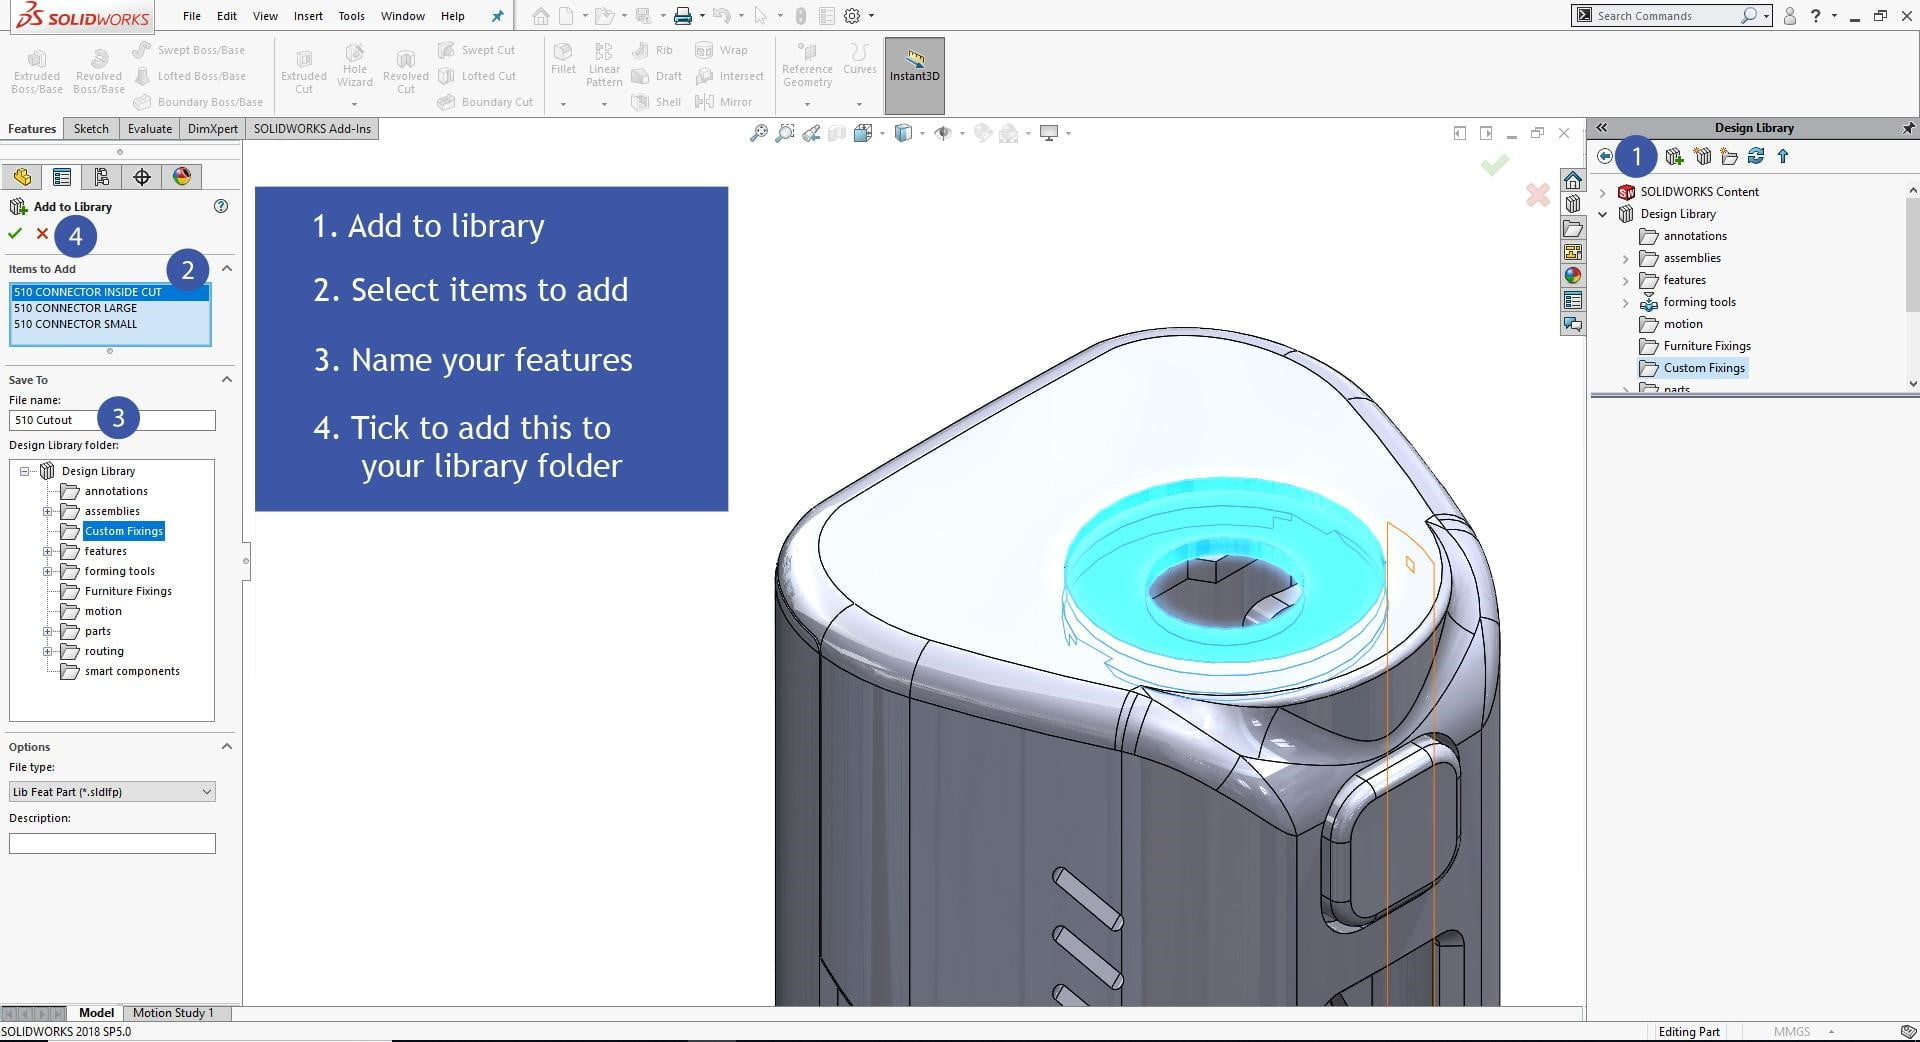This screenshot has width=1920, height=1042.
Task: Switch to FeatureManager design tree tab
Action: coord(22,177)
